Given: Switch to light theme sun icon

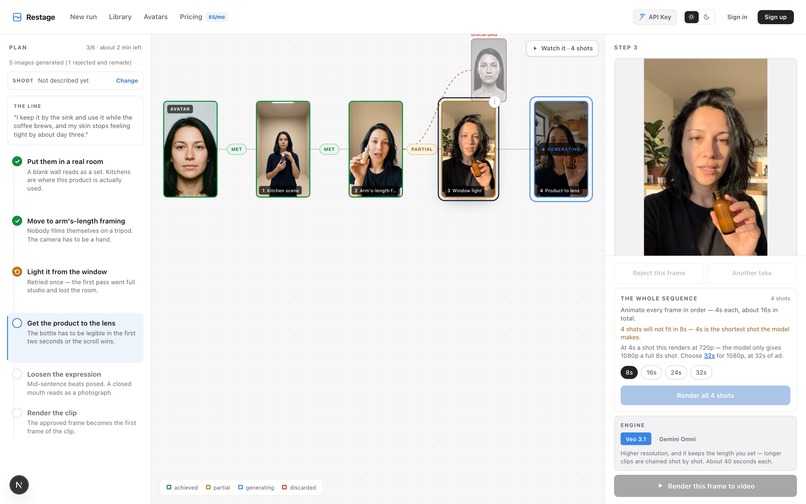Looking at the screenshot, I should 691,17.
